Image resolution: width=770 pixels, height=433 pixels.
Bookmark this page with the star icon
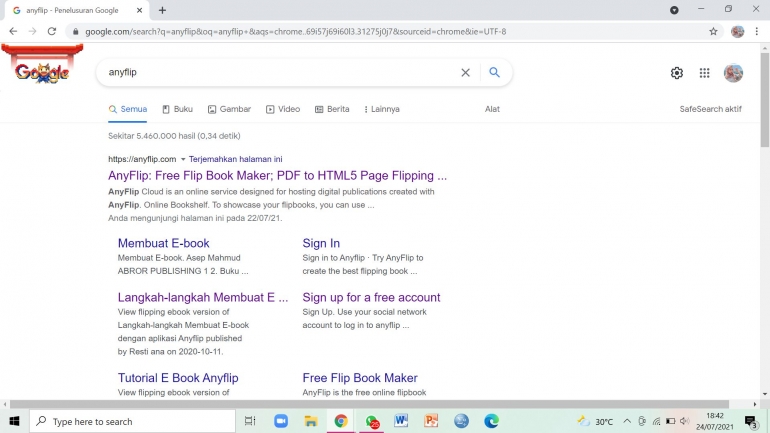[x=713, y=31]
